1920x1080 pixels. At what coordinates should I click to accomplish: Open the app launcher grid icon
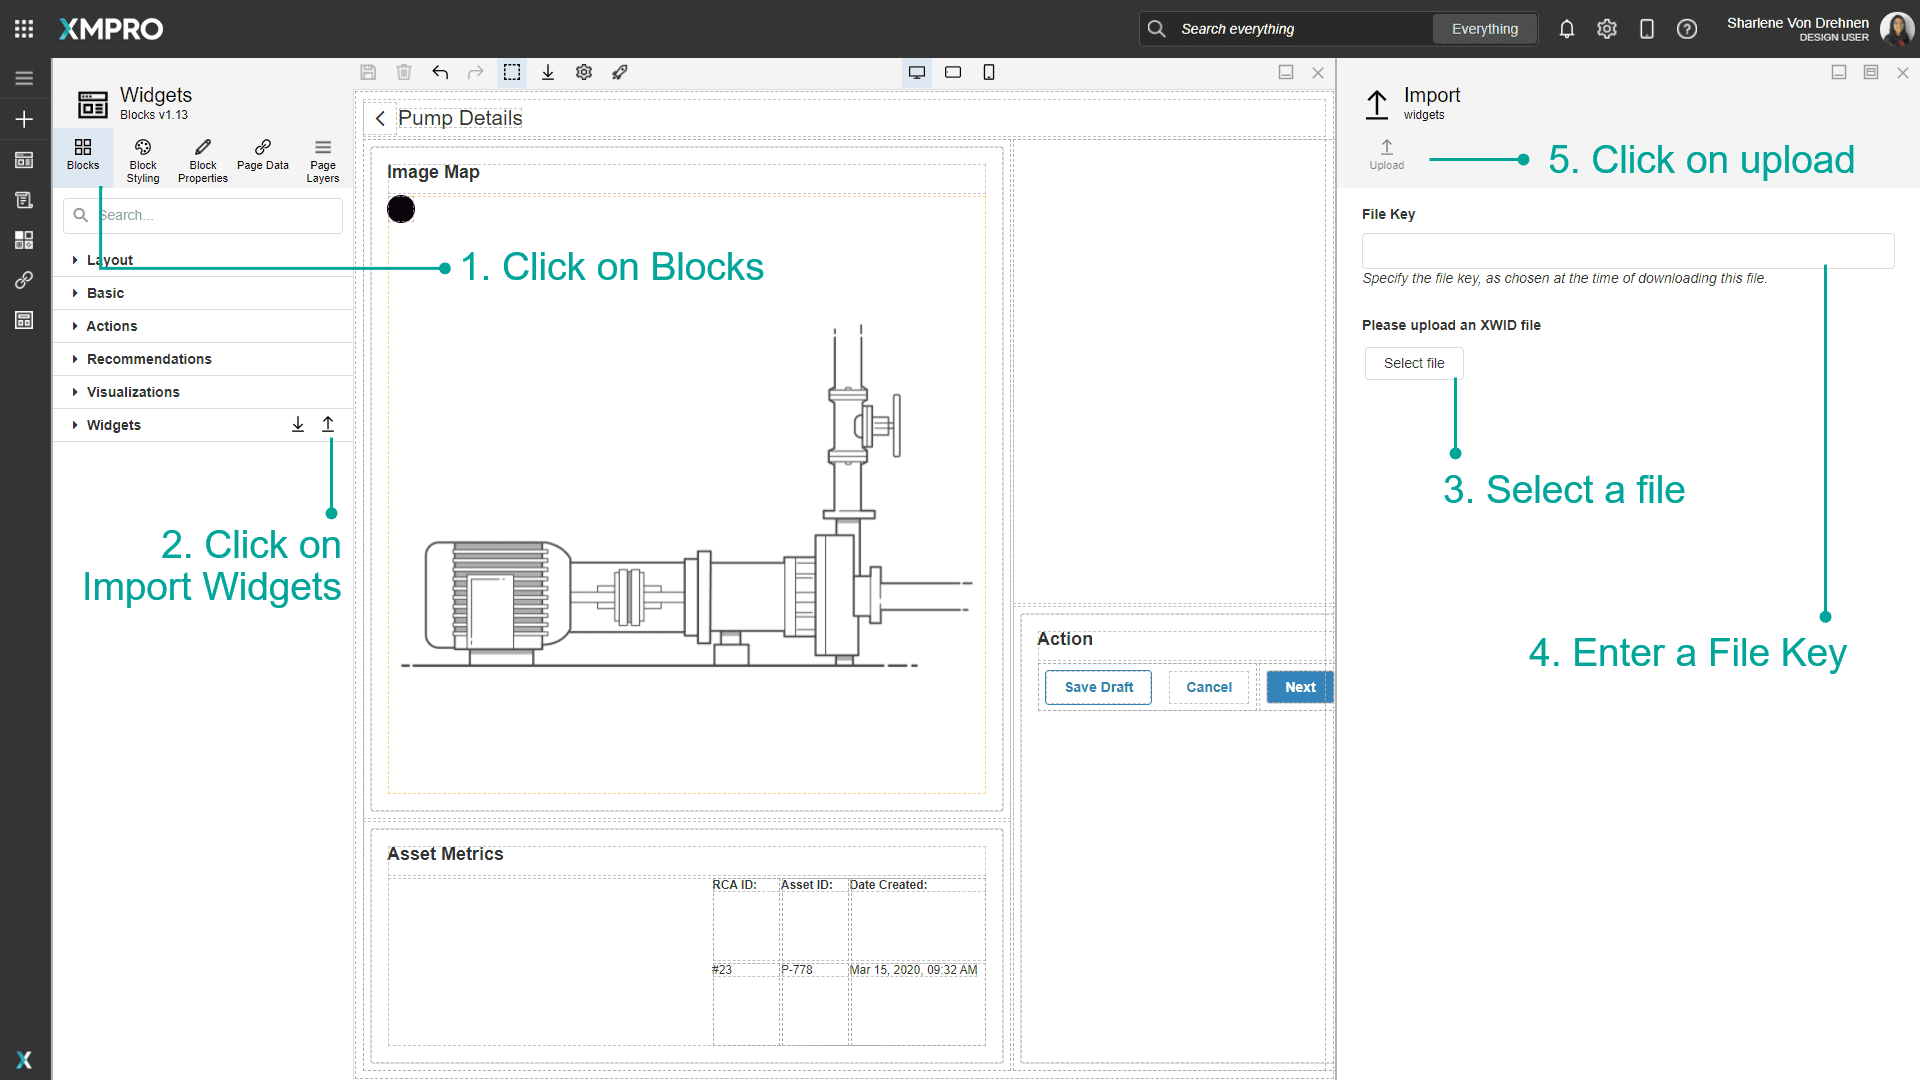point(24,29)
